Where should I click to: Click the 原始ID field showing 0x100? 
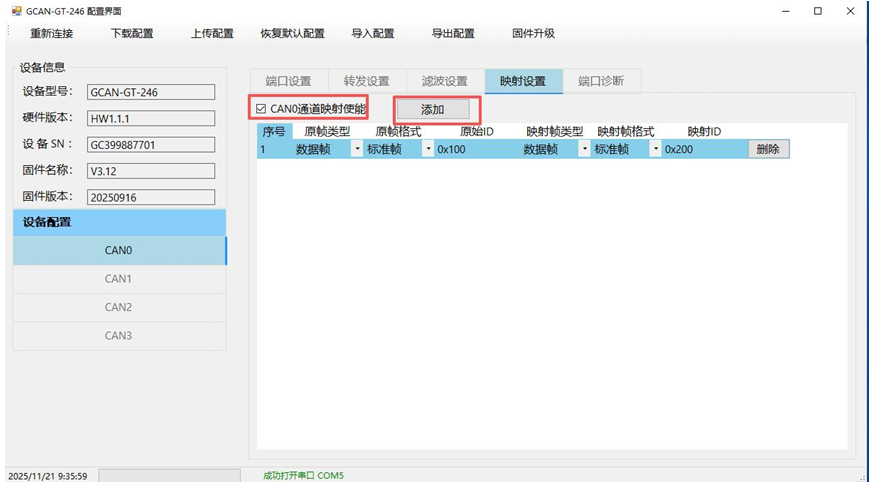(478, 149)
